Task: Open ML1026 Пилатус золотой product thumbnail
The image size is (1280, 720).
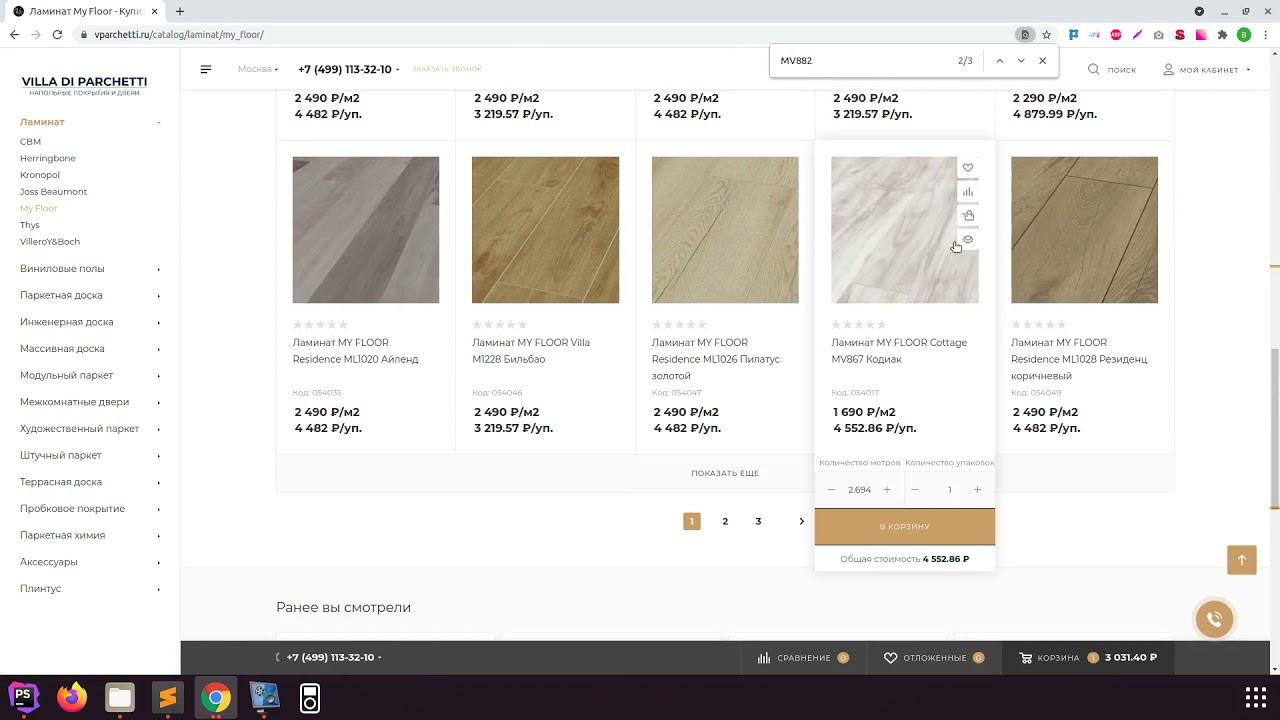Action: click(x=725, y=230)
